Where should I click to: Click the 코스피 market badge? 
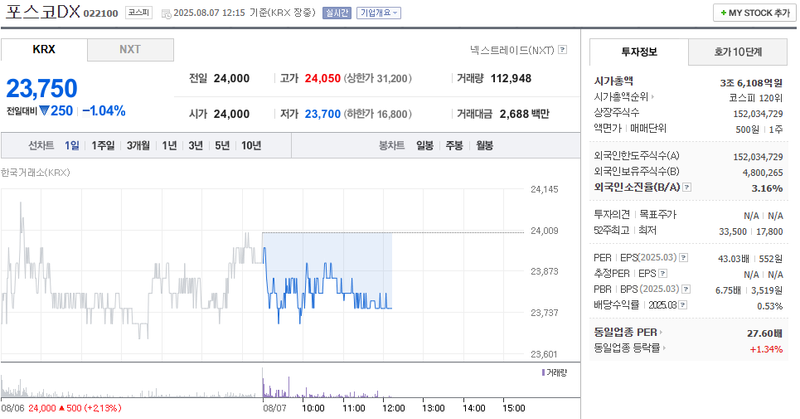pos(139,13)
